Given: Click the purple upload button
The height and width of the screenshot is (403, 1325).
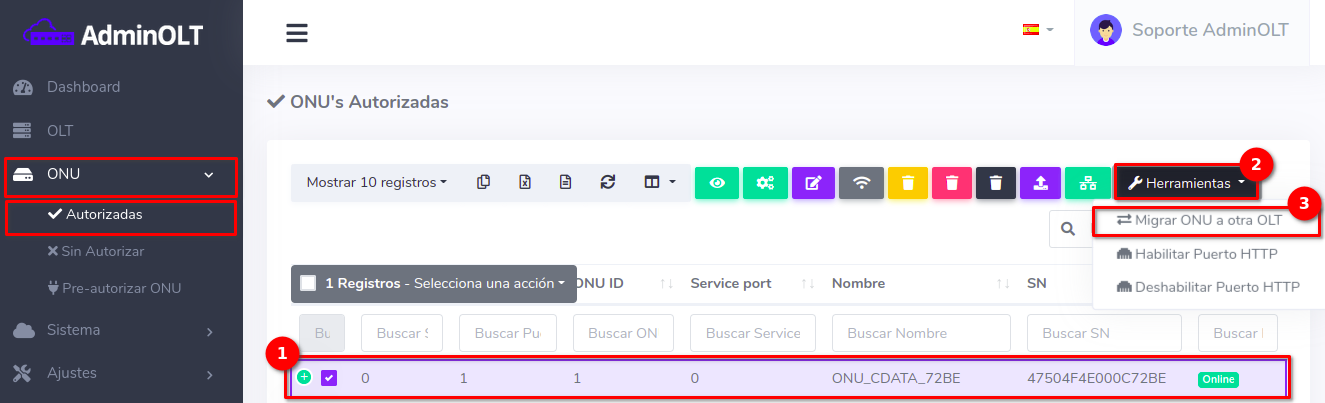Looking at the screenshot, I should coord(1040,183).
